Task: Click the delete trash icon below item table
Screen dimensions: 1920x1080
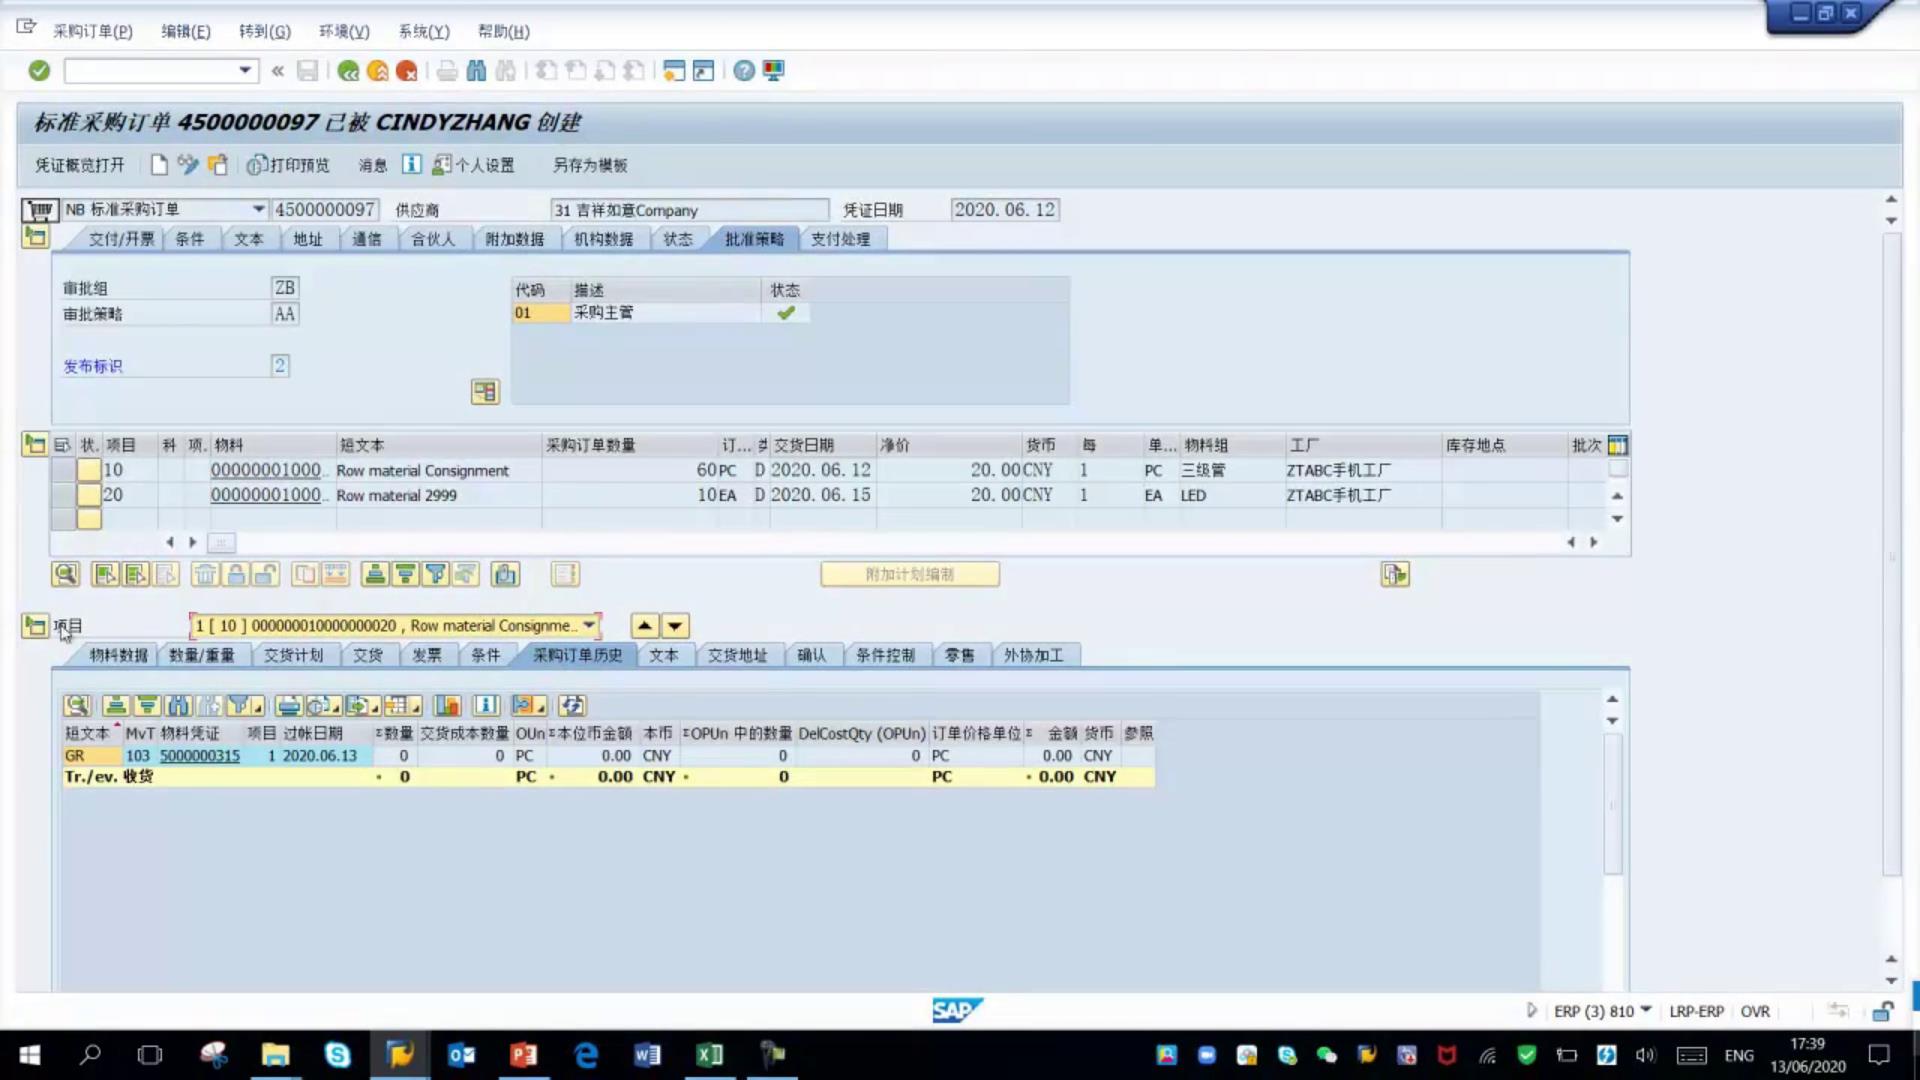Action: coord(205,574)
